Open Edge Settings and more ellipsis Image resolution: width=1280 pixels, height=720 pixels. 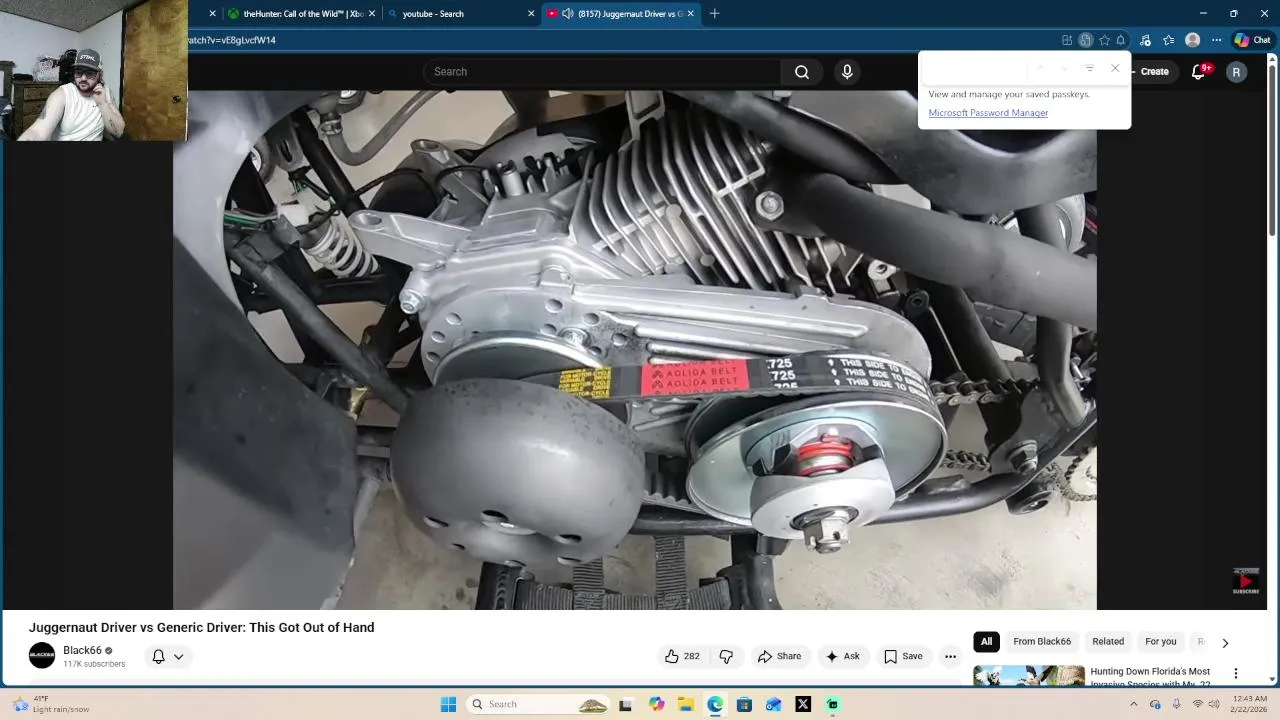pyautogui.click(x=1216, y=40)
